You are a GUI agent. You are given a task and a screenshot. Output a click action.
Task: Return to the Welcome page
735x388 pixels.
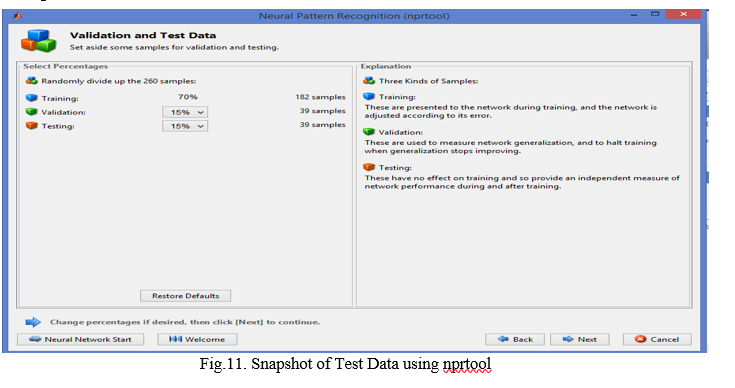click(197, 339)
